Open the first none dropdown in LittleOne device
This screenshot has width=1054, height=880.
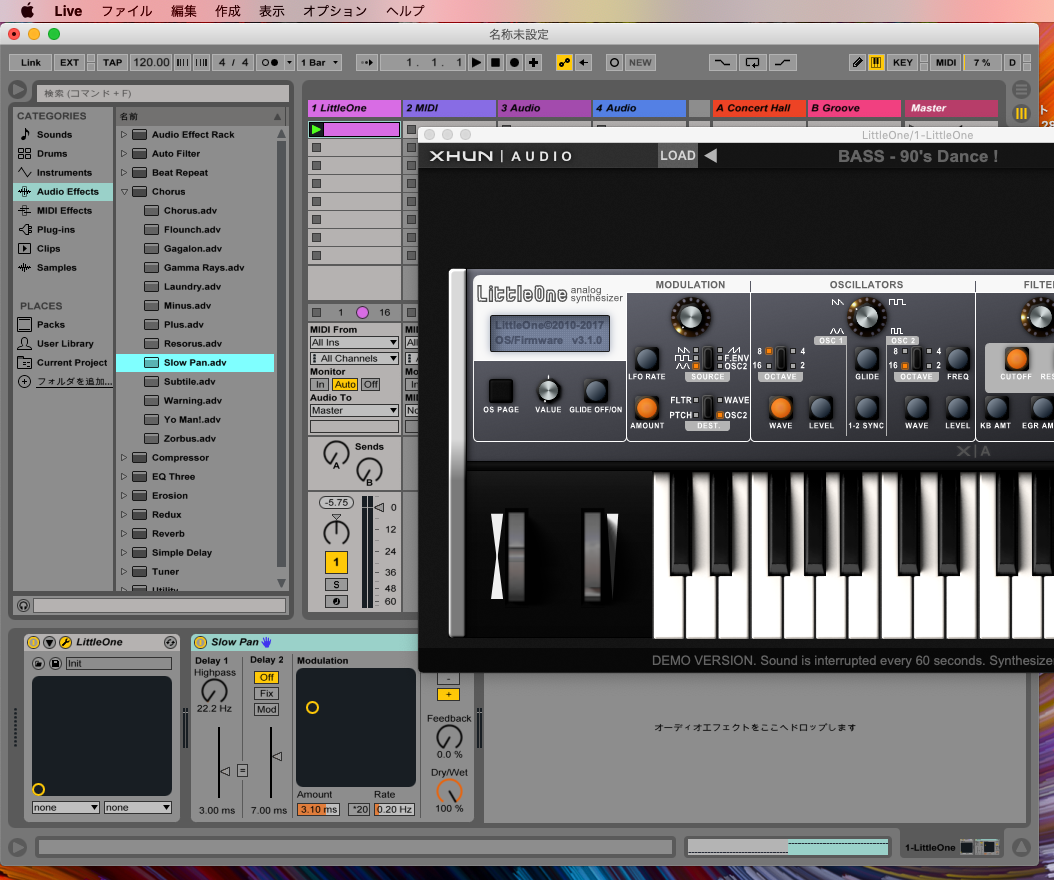(x=66, y=807)
